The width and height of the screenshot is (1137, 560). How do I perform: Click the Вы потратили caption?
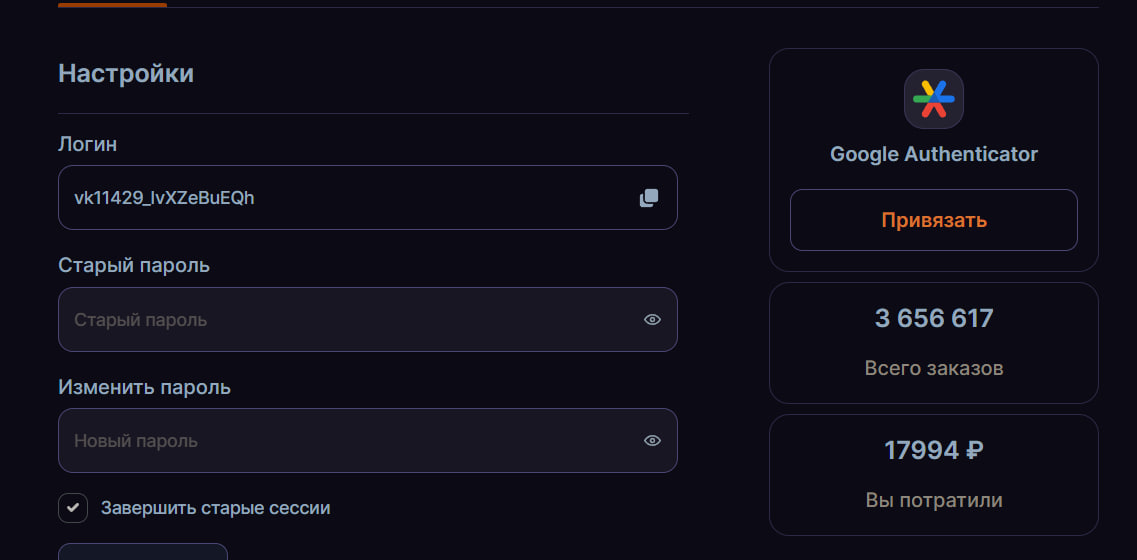click(934, 500)
